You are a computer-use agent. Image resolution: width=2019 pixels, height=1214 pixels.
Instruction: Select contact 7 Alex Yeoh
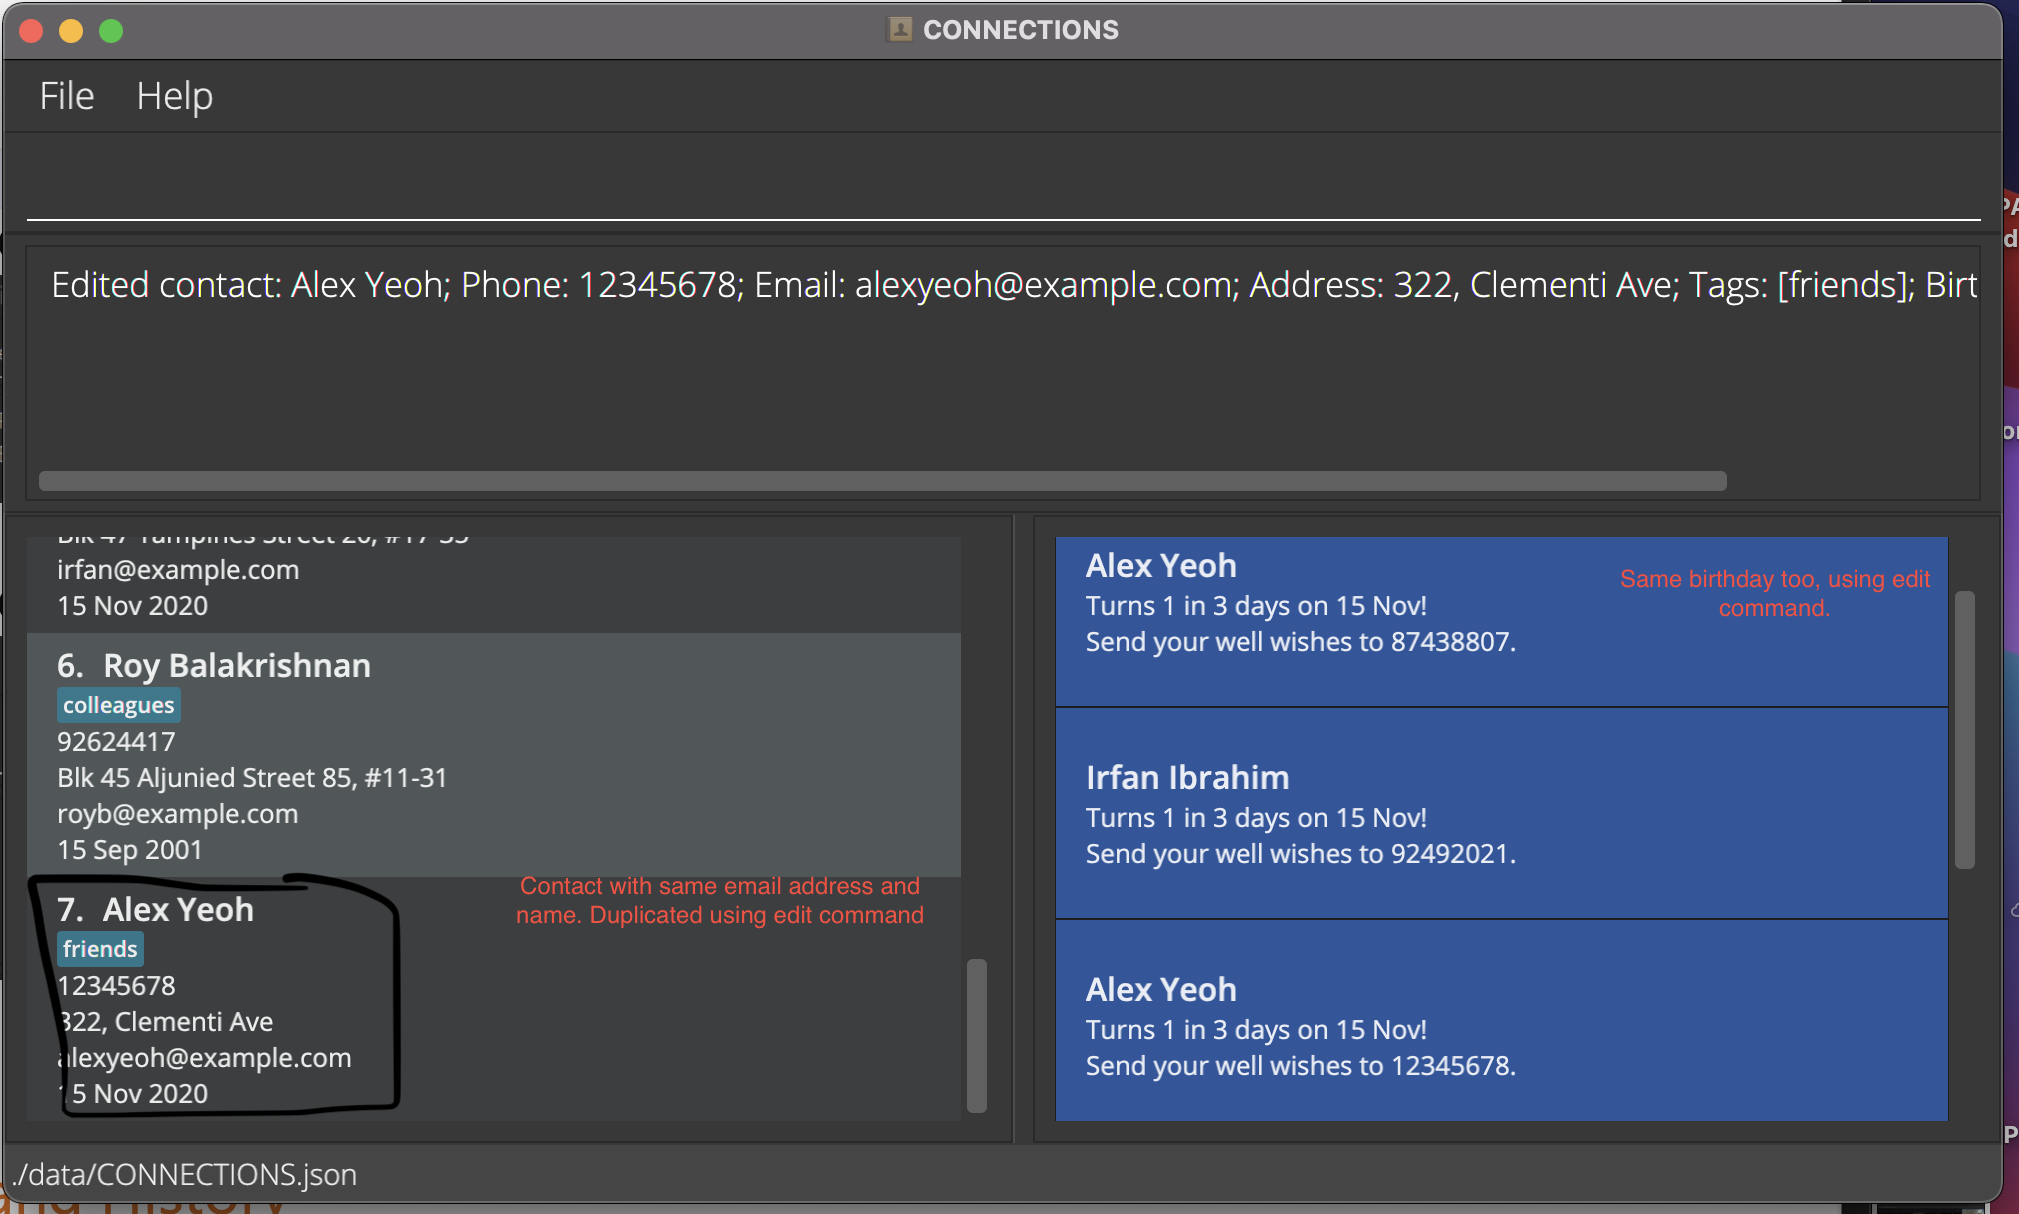point(178,910)
